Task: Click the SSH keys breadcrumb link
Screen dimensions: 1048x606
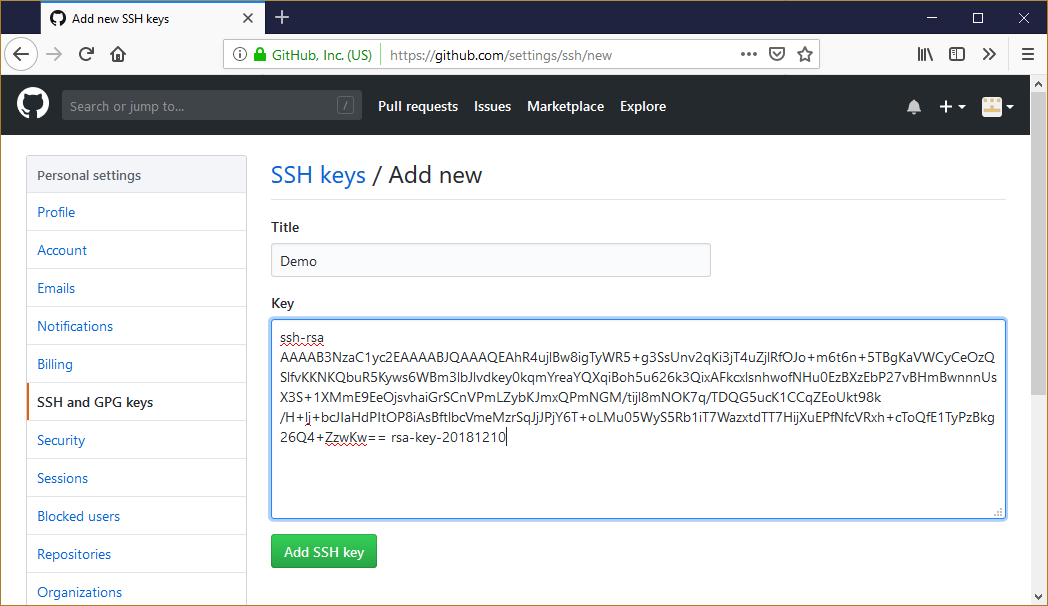Action: tap(318, 175)
